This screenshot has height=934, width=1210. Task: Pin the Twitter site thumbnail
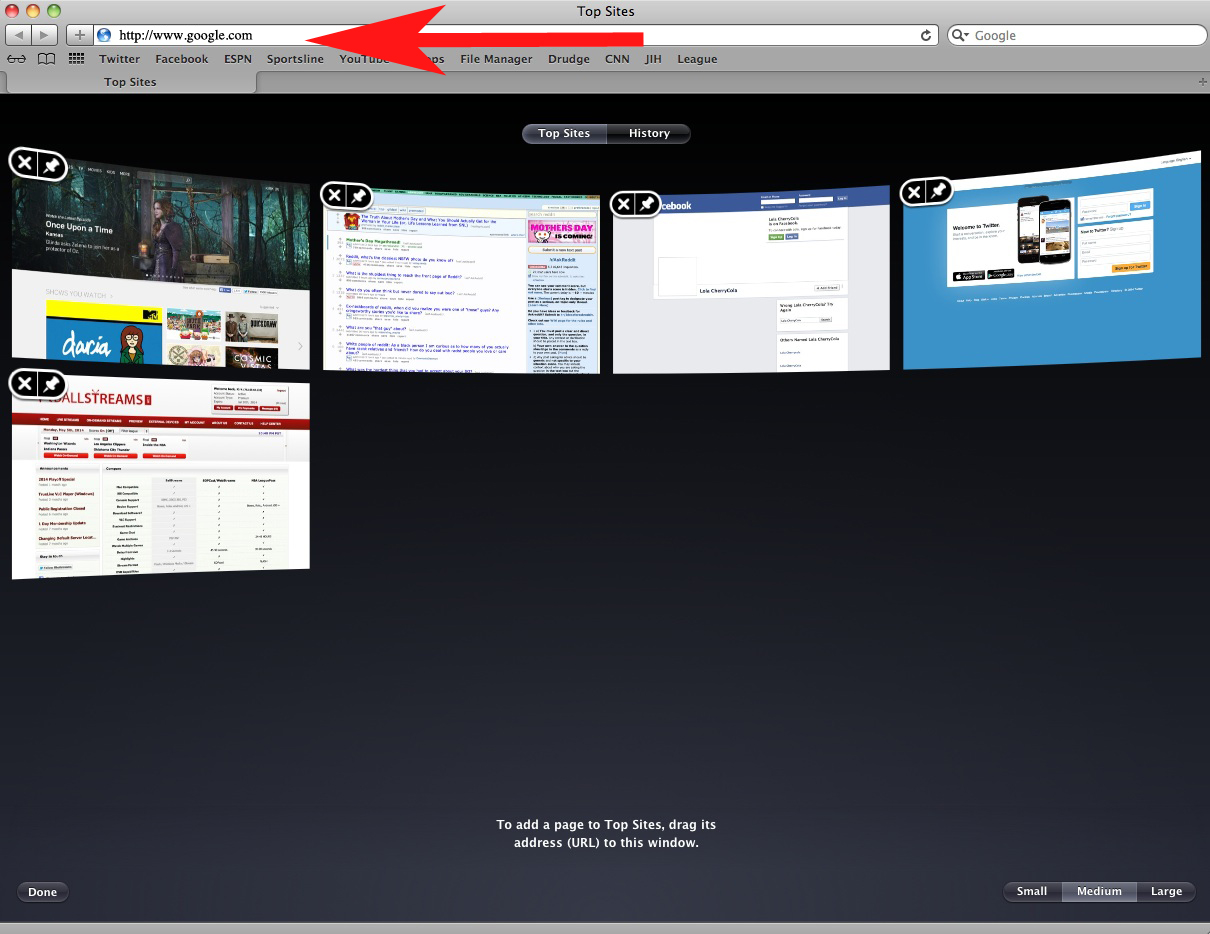[x=938, y=191]
